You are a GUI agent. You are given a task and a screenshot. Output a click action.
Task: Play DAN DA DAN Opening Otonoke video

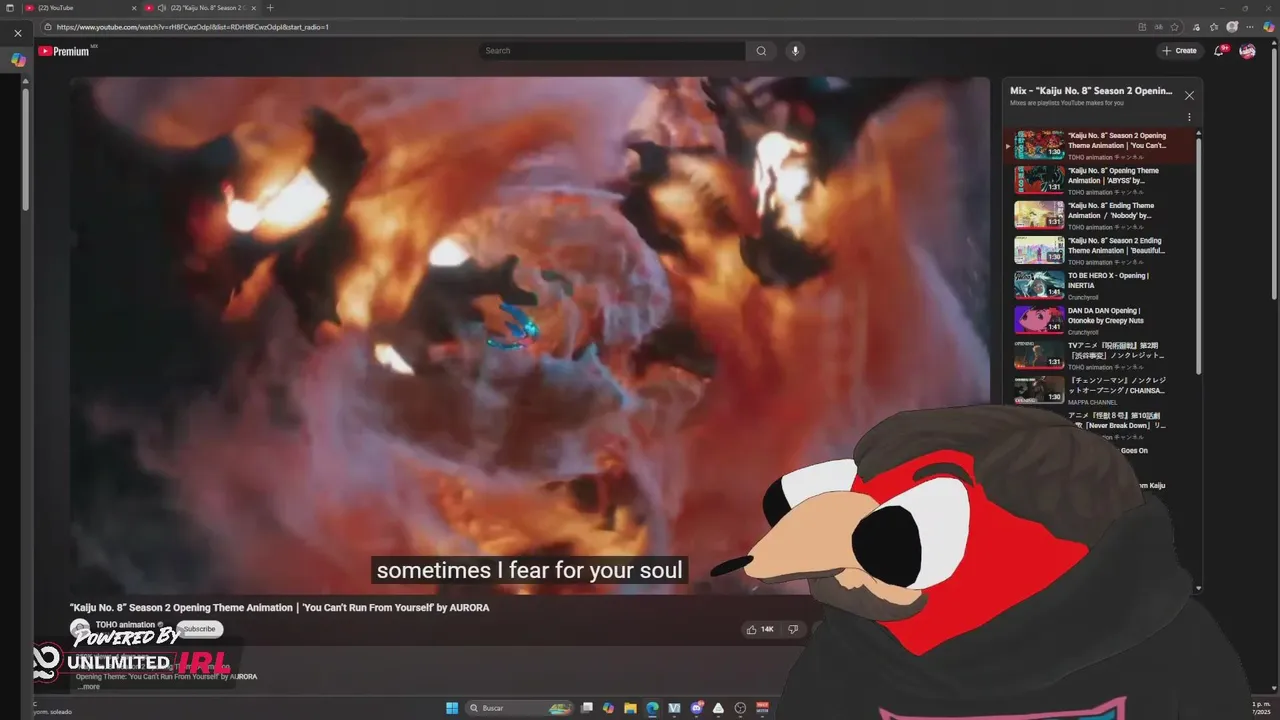coord(1098,320)
